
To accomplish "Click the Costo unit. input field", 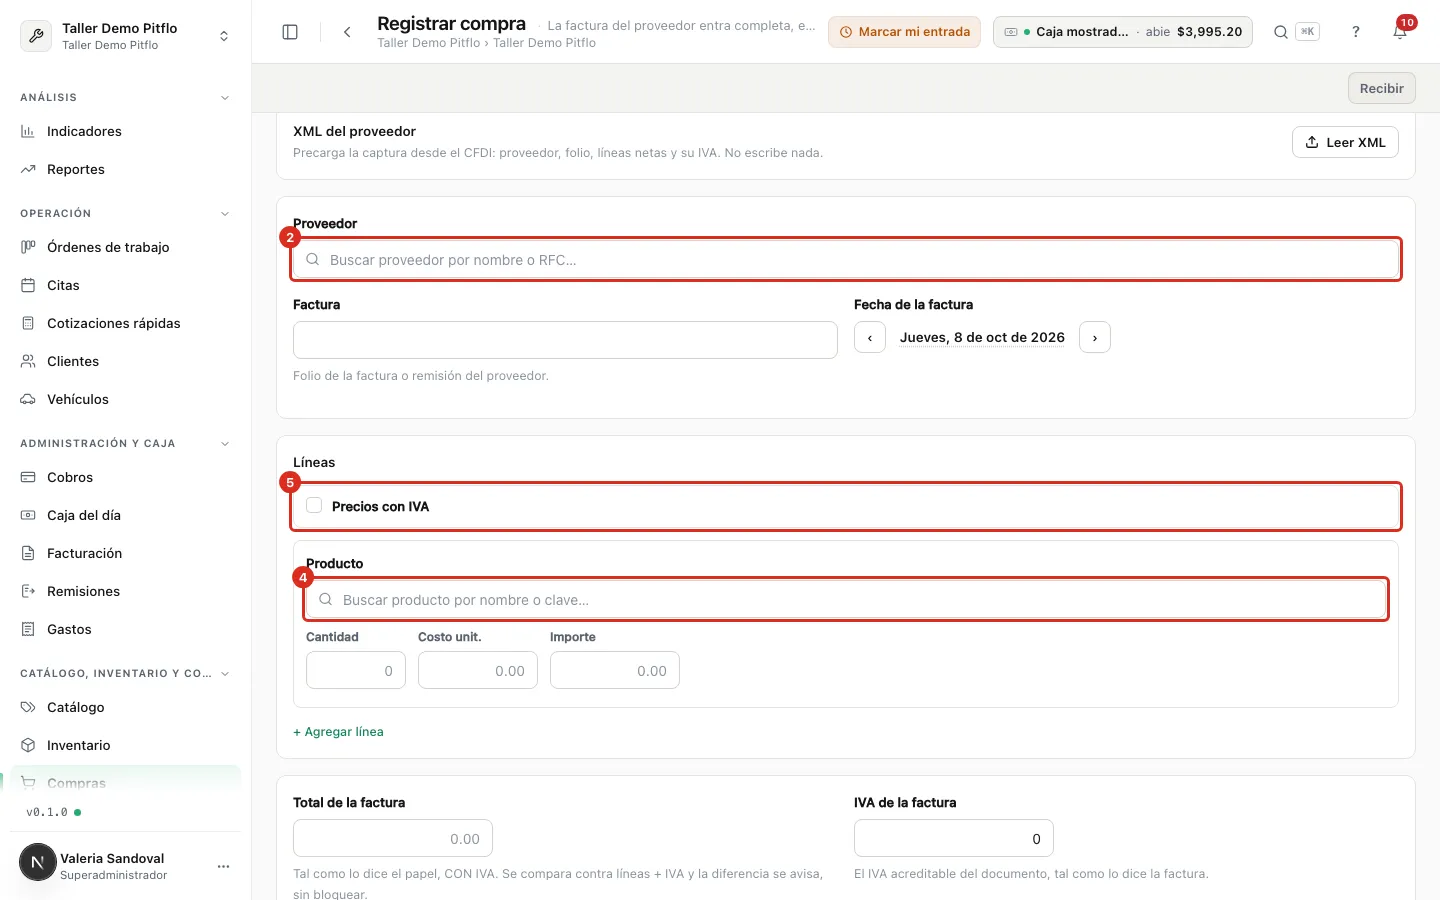I will tap(478, 670).
